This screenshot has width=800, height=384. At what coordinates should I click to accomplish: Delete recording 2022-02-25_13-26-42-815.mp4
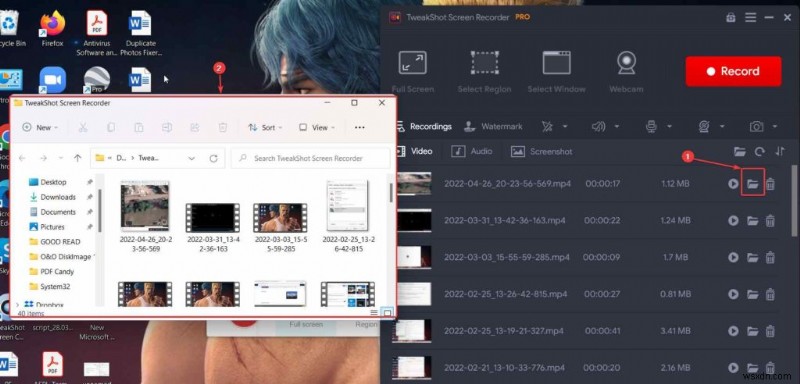tap(770, 294)
